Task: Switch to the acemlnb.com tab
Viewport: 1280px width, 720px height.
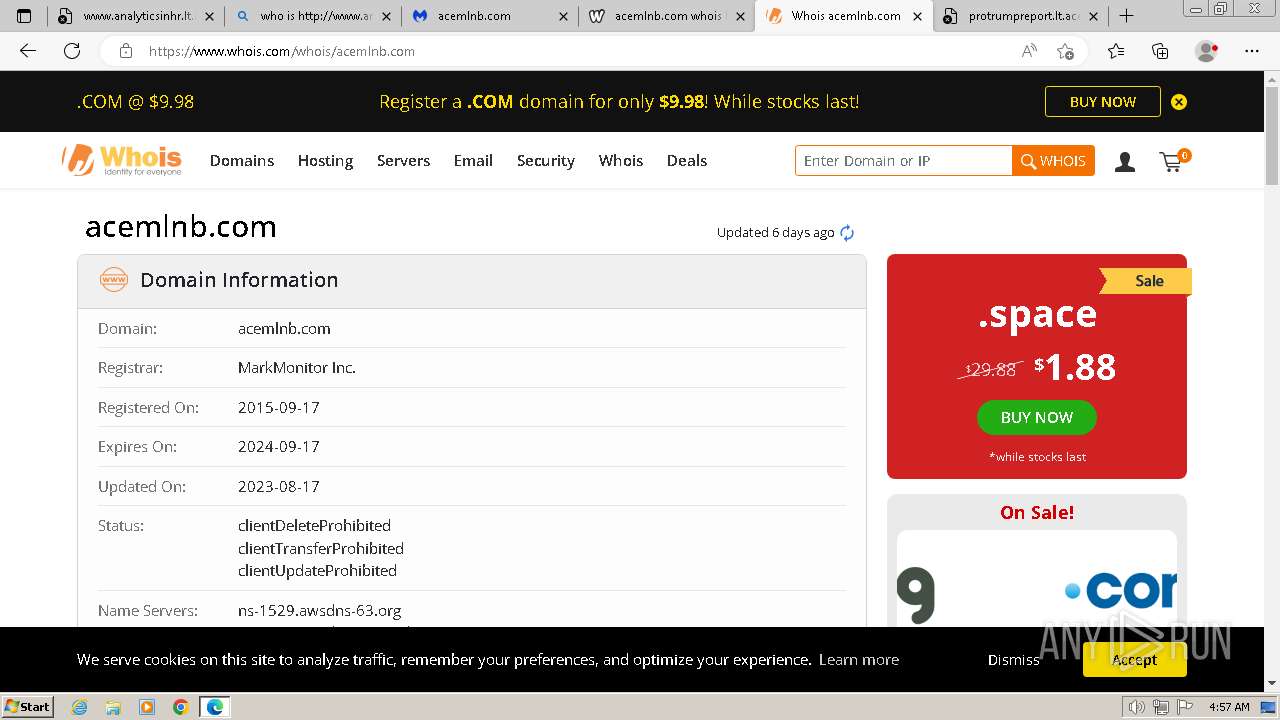Action: 490,16
